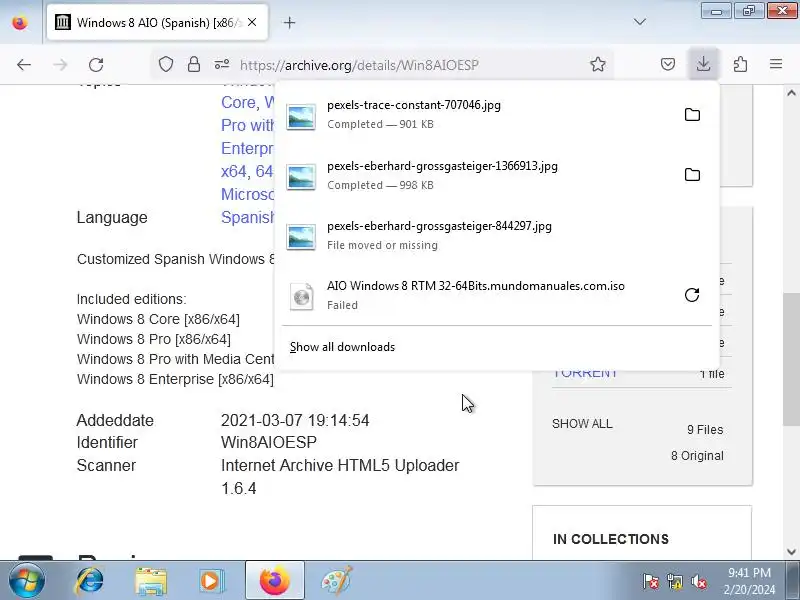Open site permissions icon in address bar
The height and width of the screenshot is (600, 800).
(222, 65)
